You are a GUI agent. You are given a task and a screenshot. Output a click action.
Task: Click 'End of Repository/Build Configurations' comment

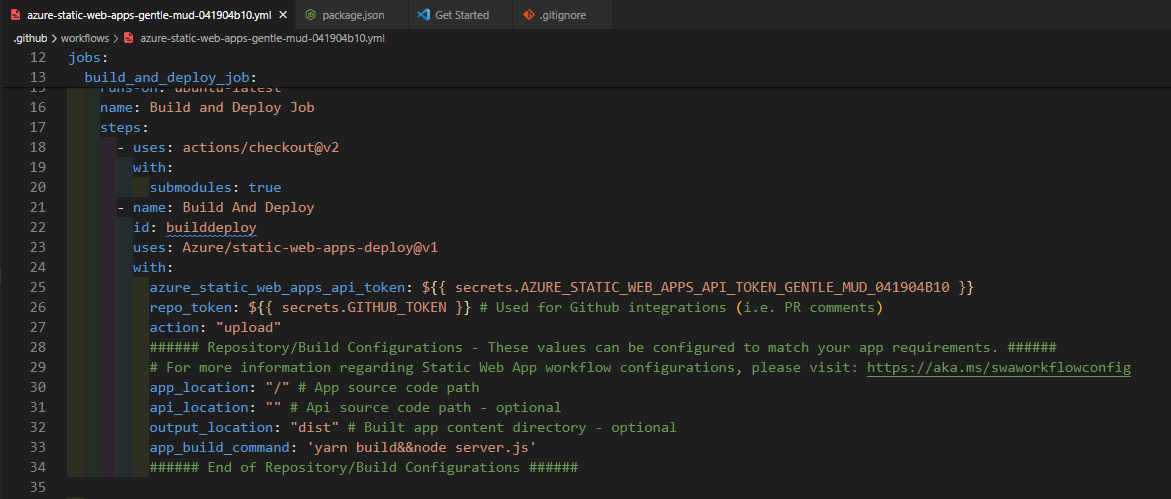(x=364, y=468)
